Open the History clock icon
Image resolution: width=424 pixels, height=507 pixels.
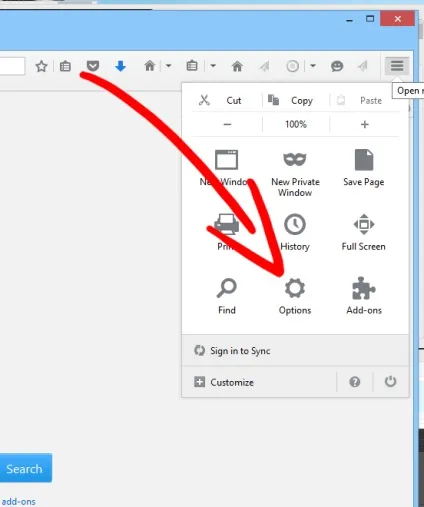(x=295, y=224)
